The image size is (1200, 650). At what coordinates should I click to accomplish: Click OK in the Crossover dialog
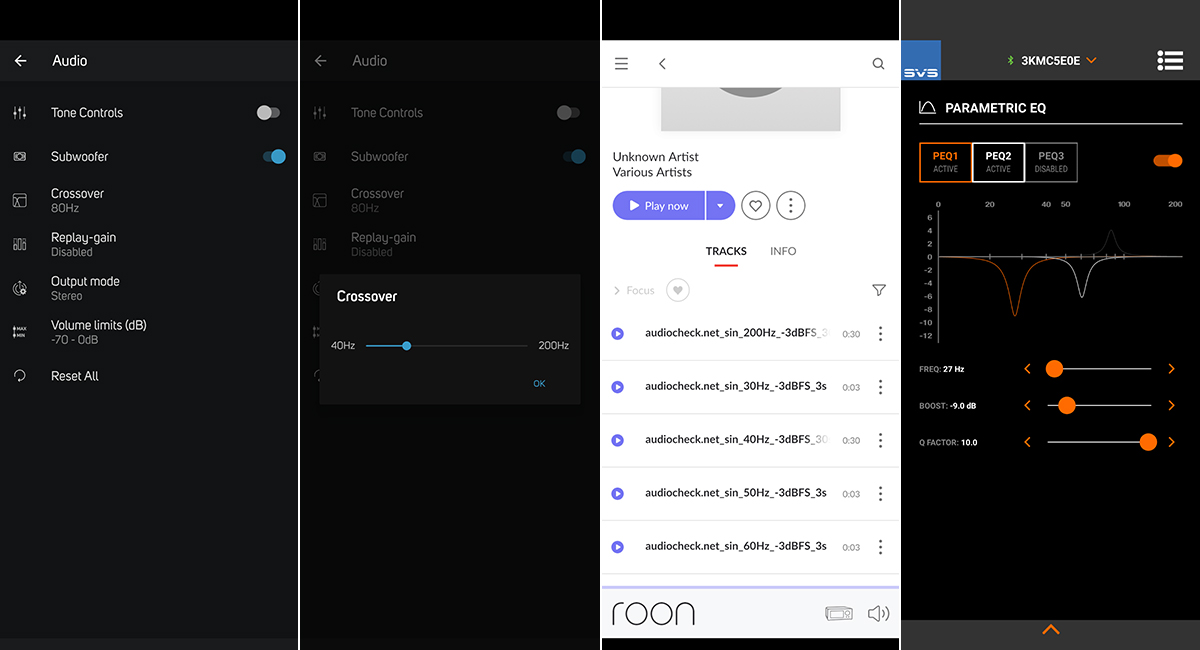539,384
